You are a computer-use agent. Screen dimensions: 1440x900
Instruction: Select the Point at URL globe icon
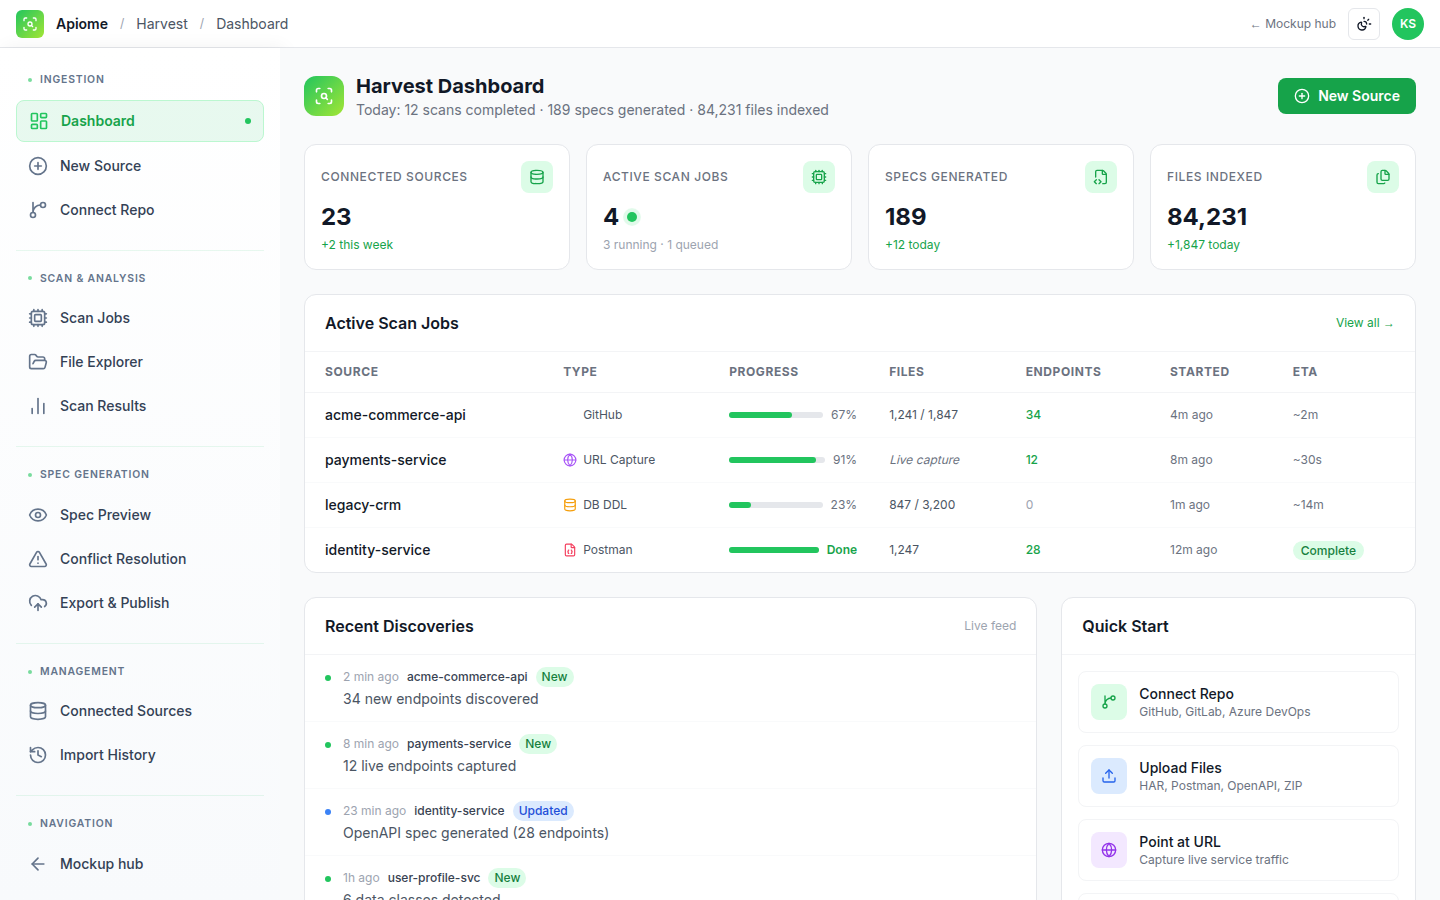click(x=1109, y=850)
